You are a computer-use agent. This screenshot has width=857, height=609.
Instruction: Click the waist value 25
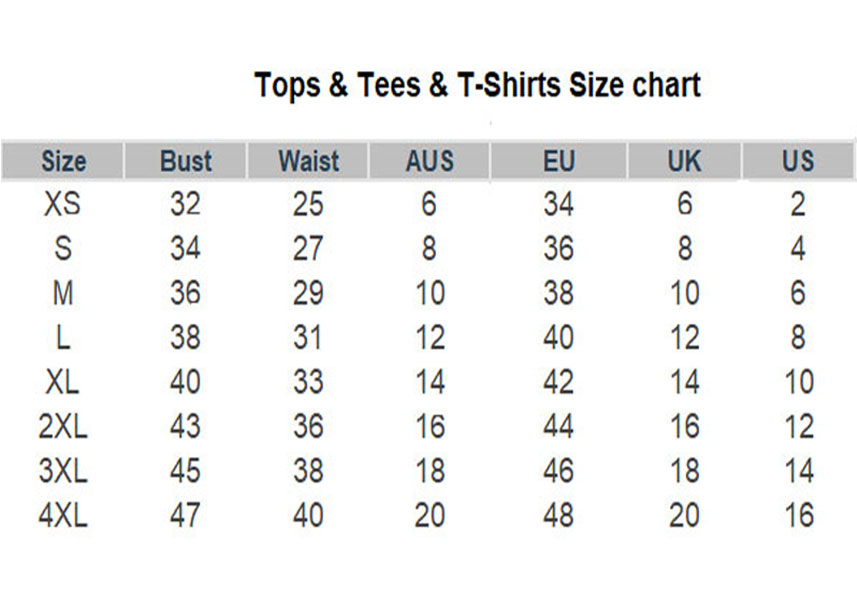(x=308, y=204)
